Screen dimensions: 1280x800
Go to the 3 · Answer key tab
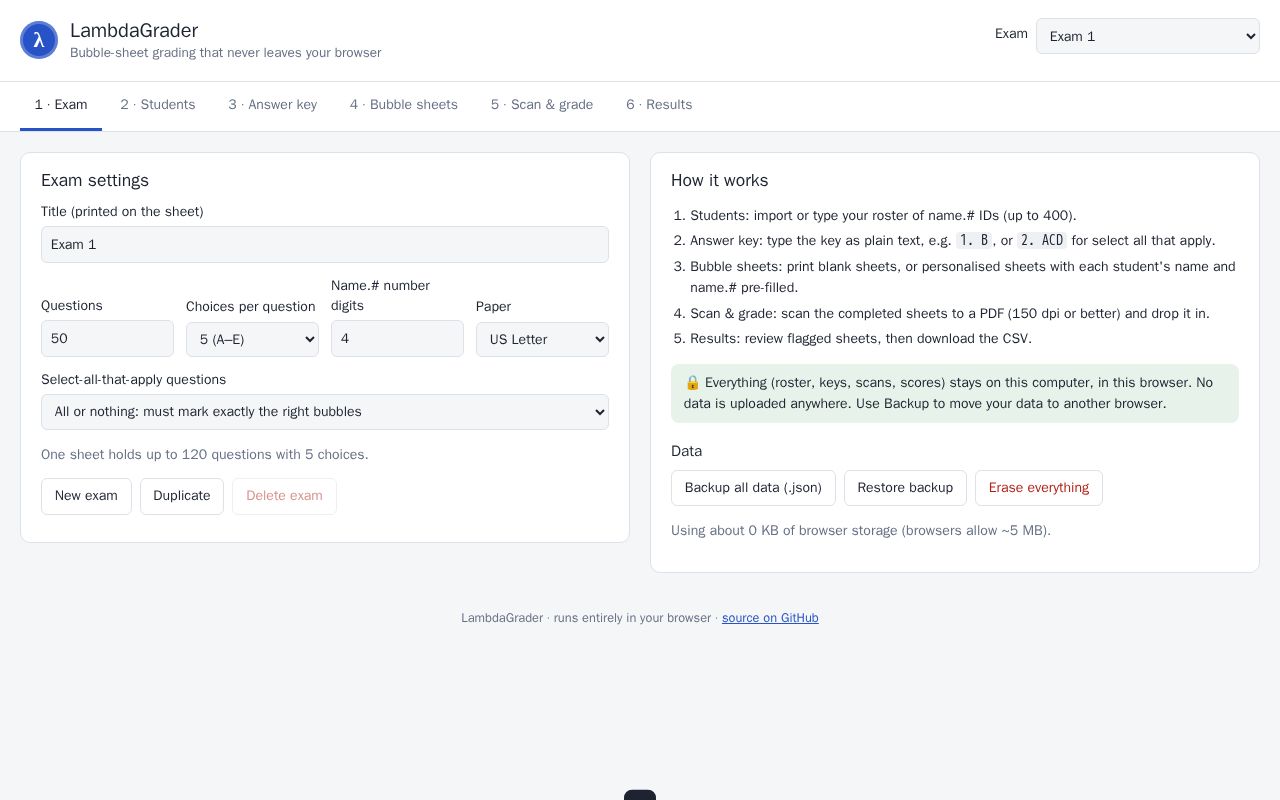[x=272, y=105]
